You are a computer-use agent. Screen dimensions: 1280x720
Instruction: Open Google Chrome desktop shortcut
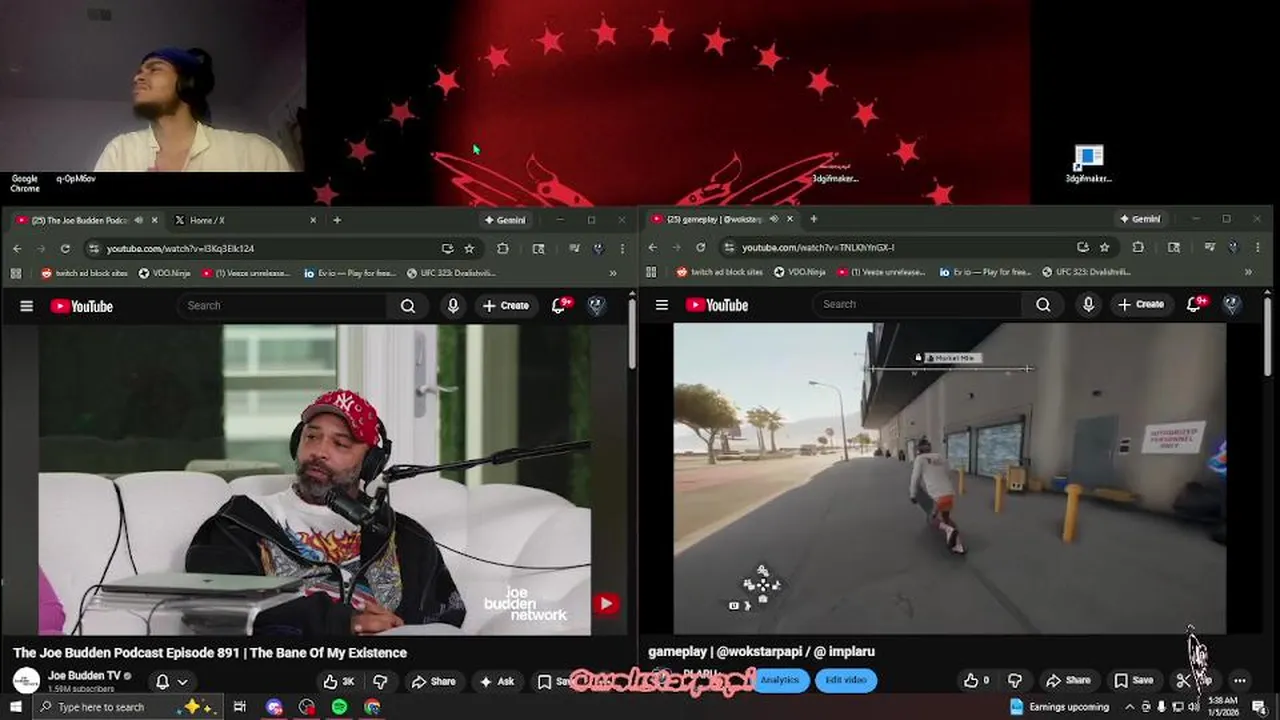pyautogui.click(x=24, y=182)
